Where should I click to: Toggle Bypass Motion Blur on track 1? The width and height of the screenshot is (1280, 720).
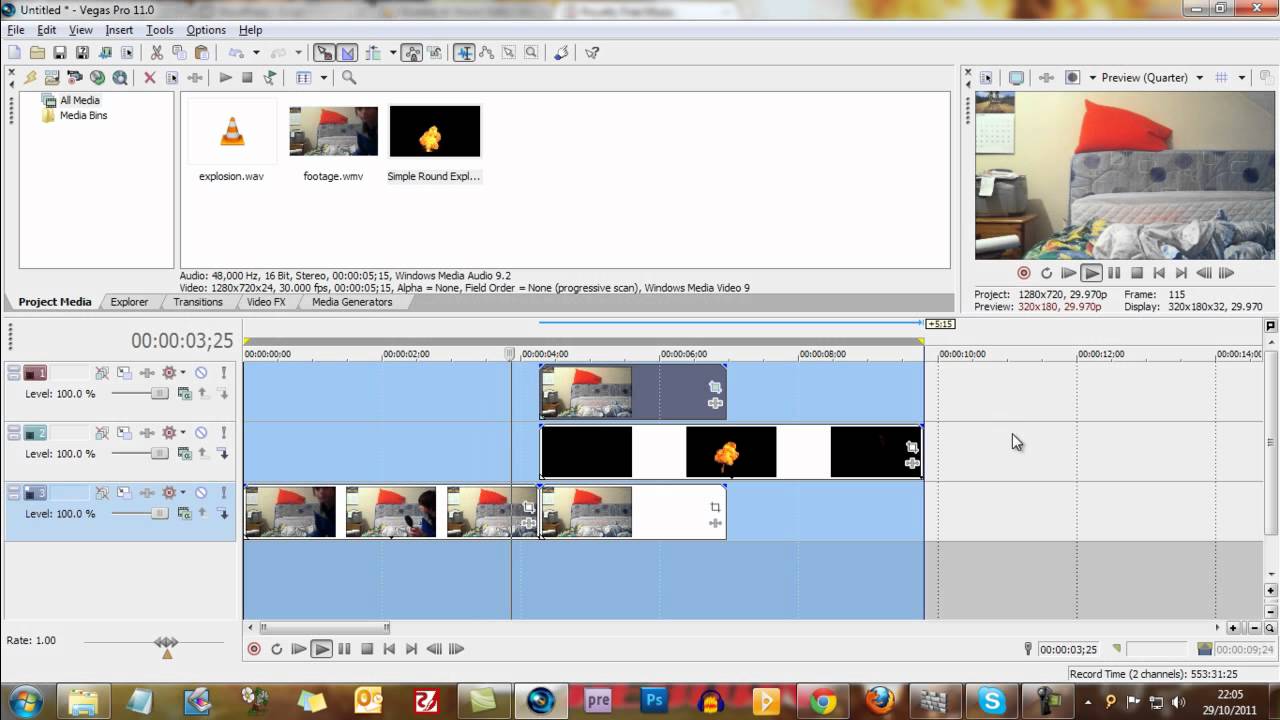(101, 373)
